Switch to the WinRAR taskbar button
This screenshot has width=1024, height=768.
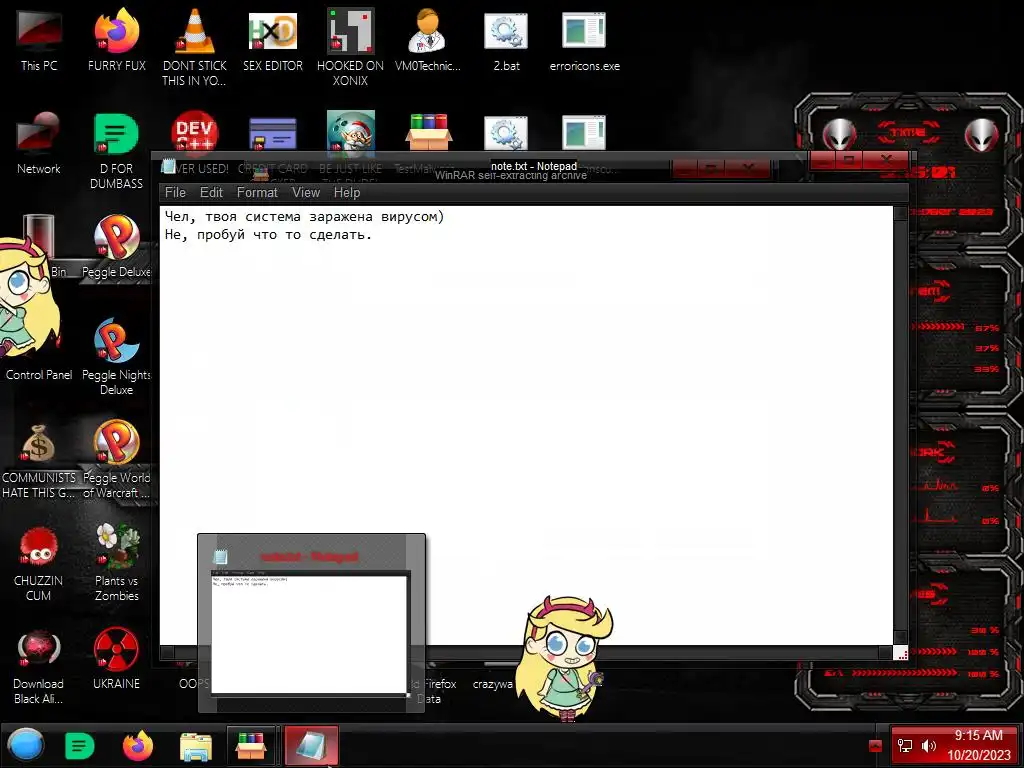[251, 746]
